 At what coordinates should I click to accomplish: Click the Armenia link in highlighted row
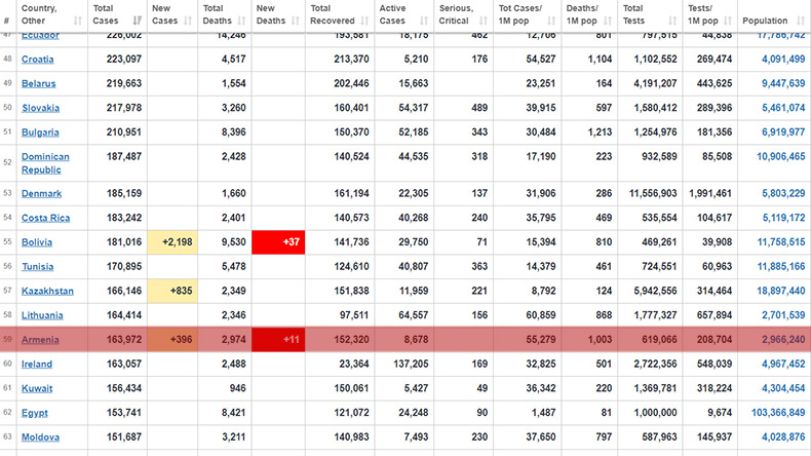pyautogui.click(x=40, y=340)
